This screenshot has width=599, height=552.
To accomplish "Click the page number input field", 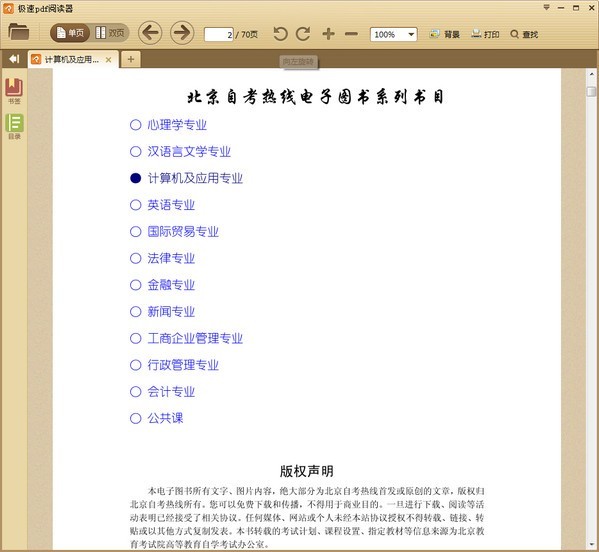I will 219,34.
